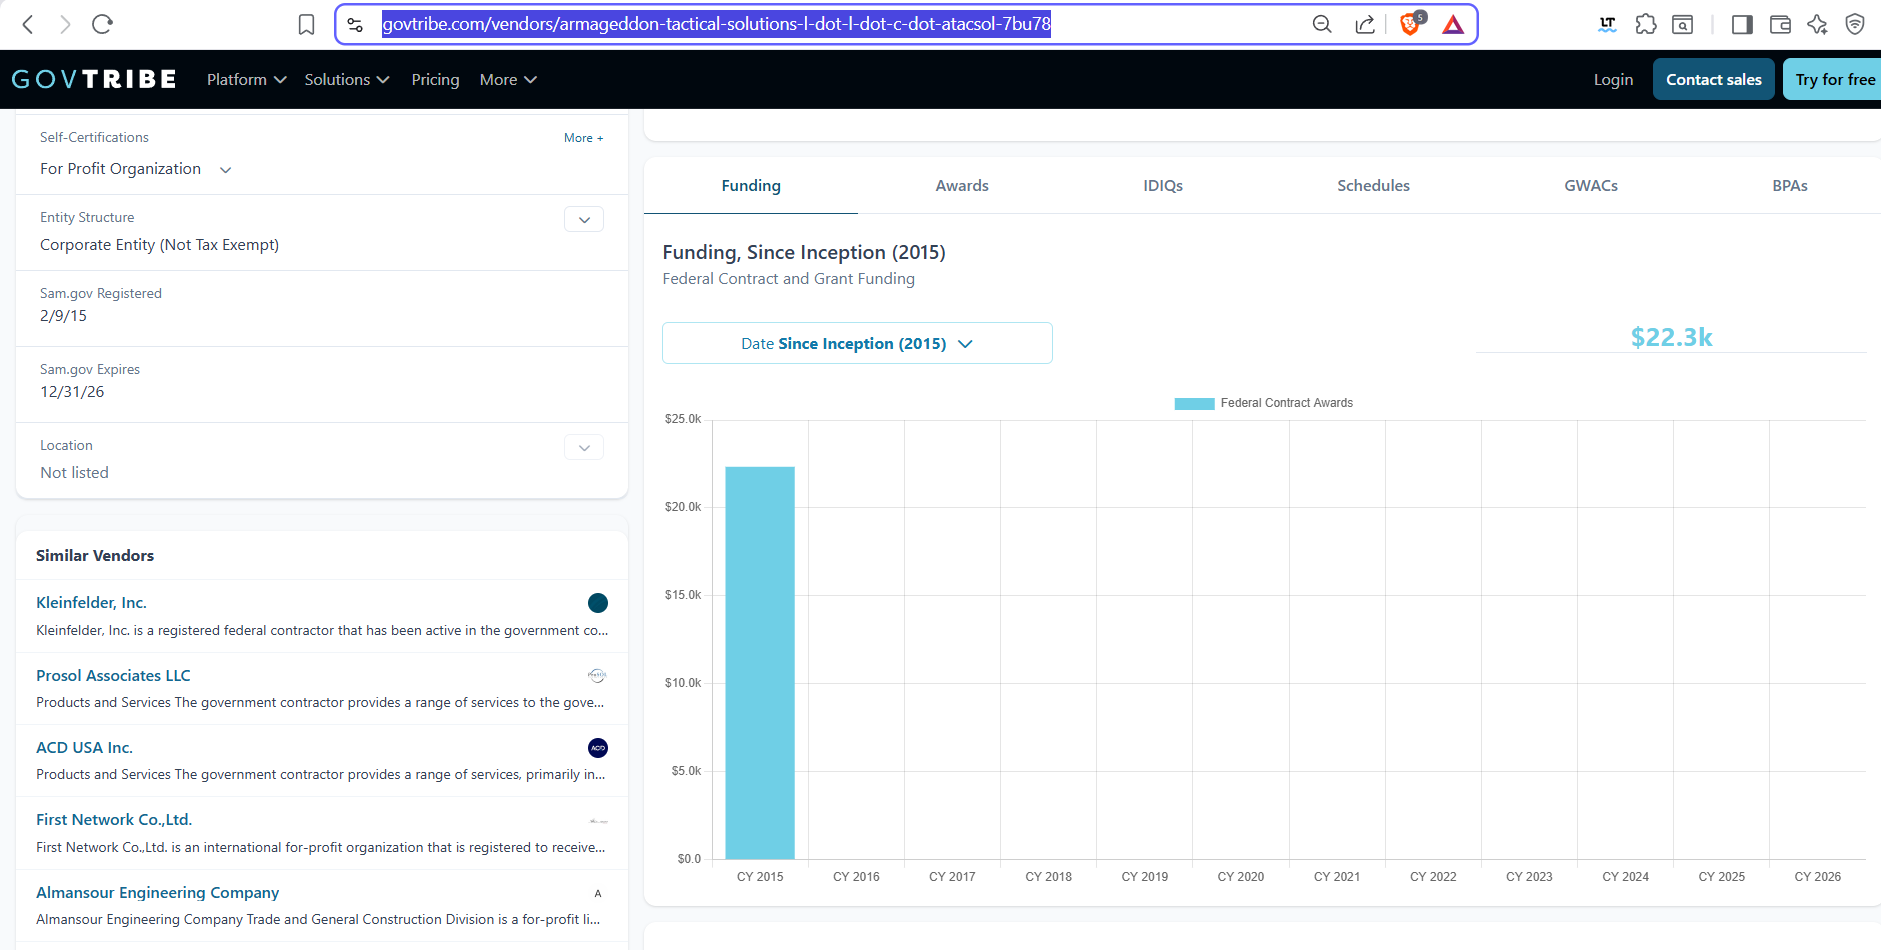This screenshot has width=1881, height=950.
Task: Click the CY 2015 funding bar
Action: (760, 662)
